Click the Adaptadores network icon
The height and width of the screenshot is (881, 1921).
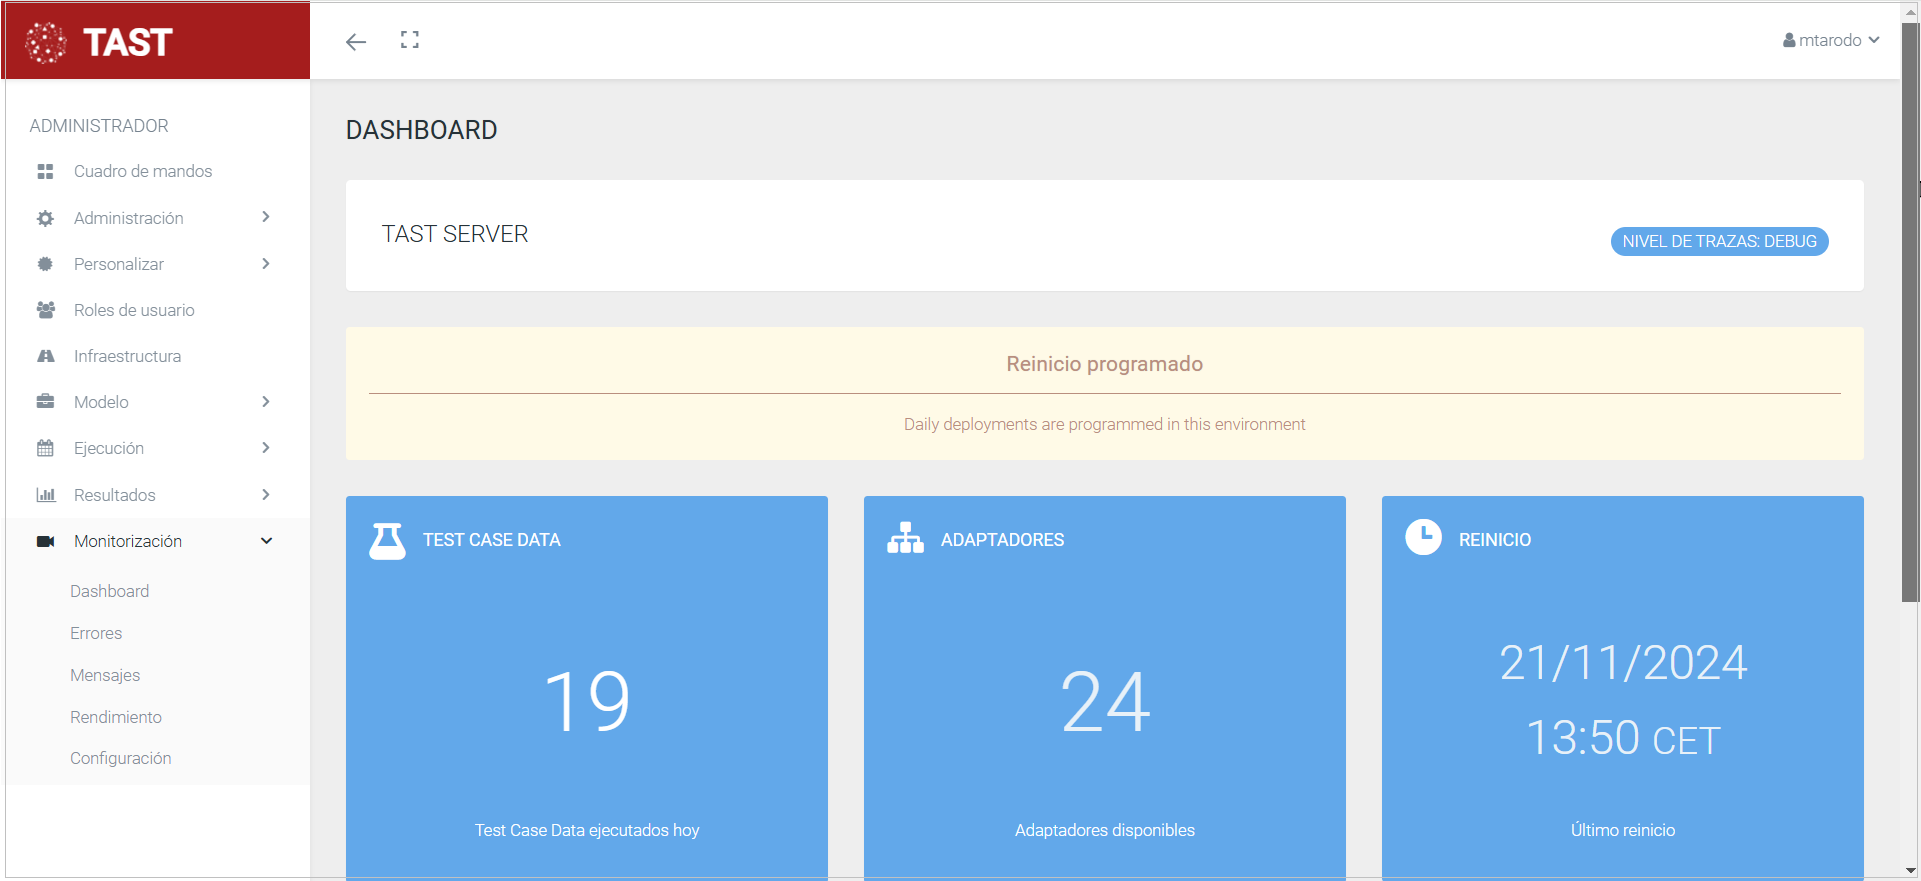pos(905,539)
